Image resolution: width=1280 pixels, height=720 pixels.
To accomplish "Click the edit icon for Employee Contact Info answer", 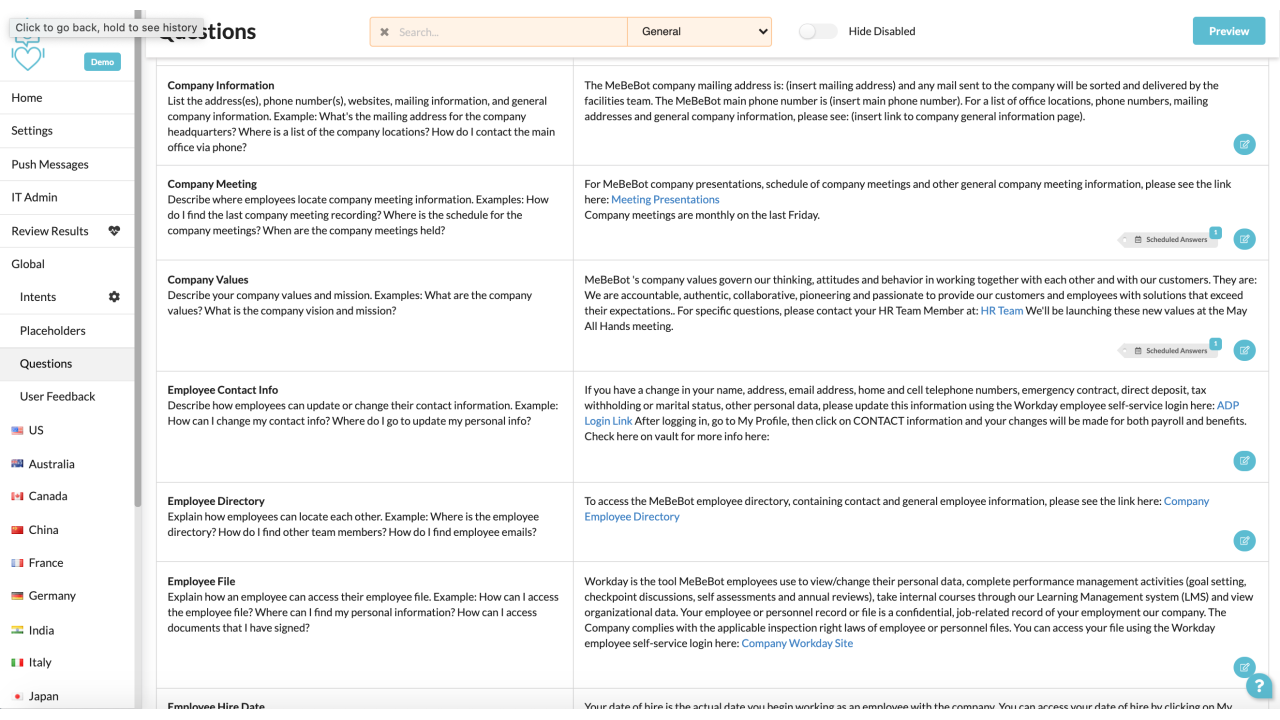I will 1244,461.
